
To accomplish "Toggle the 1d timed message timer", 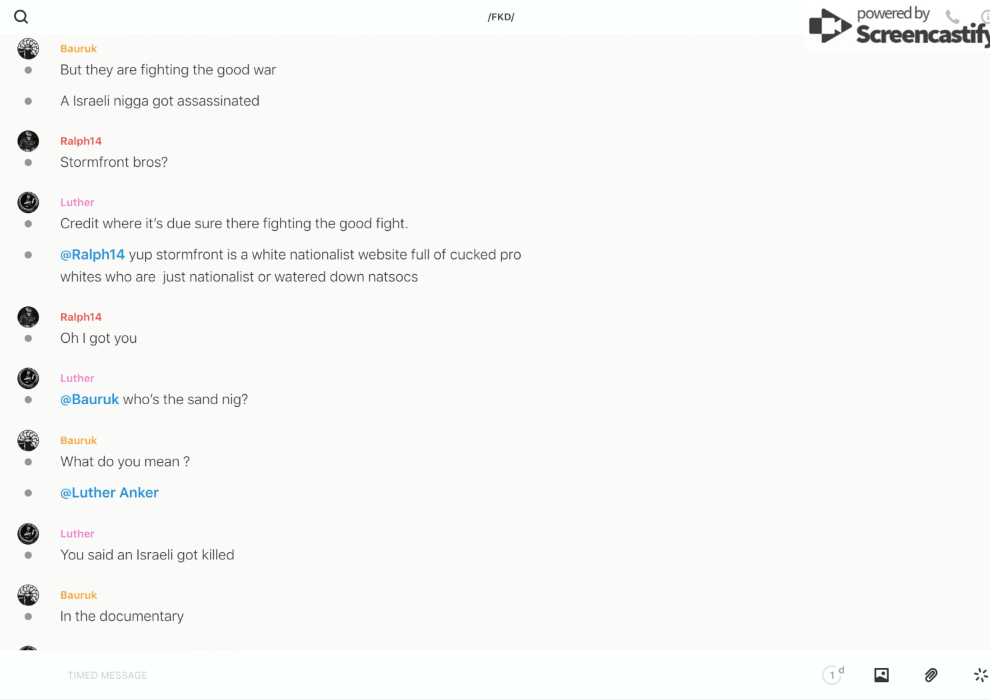I will [832, 675].
